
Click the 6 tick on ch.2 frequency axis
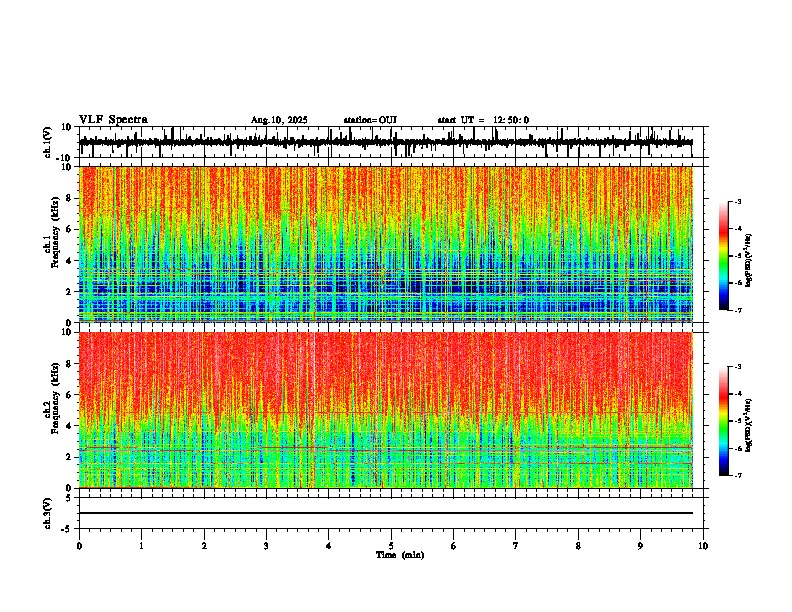pos(69,395)
